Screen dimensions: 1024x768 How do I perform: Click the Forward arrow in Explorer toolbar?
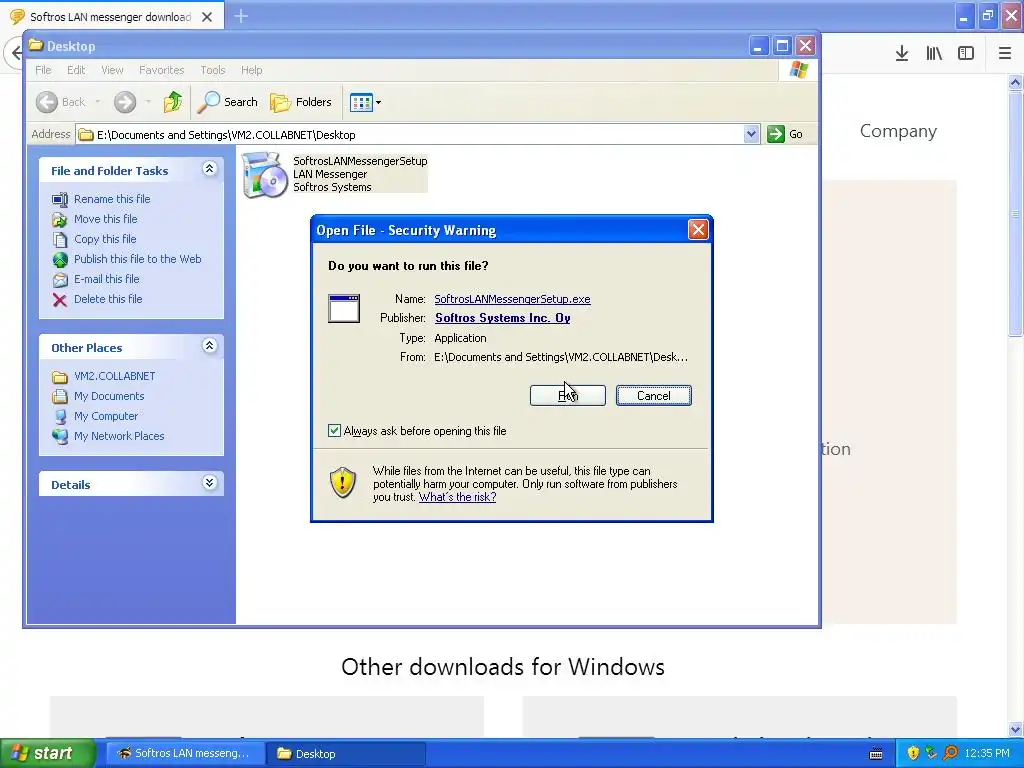point(125,102)
